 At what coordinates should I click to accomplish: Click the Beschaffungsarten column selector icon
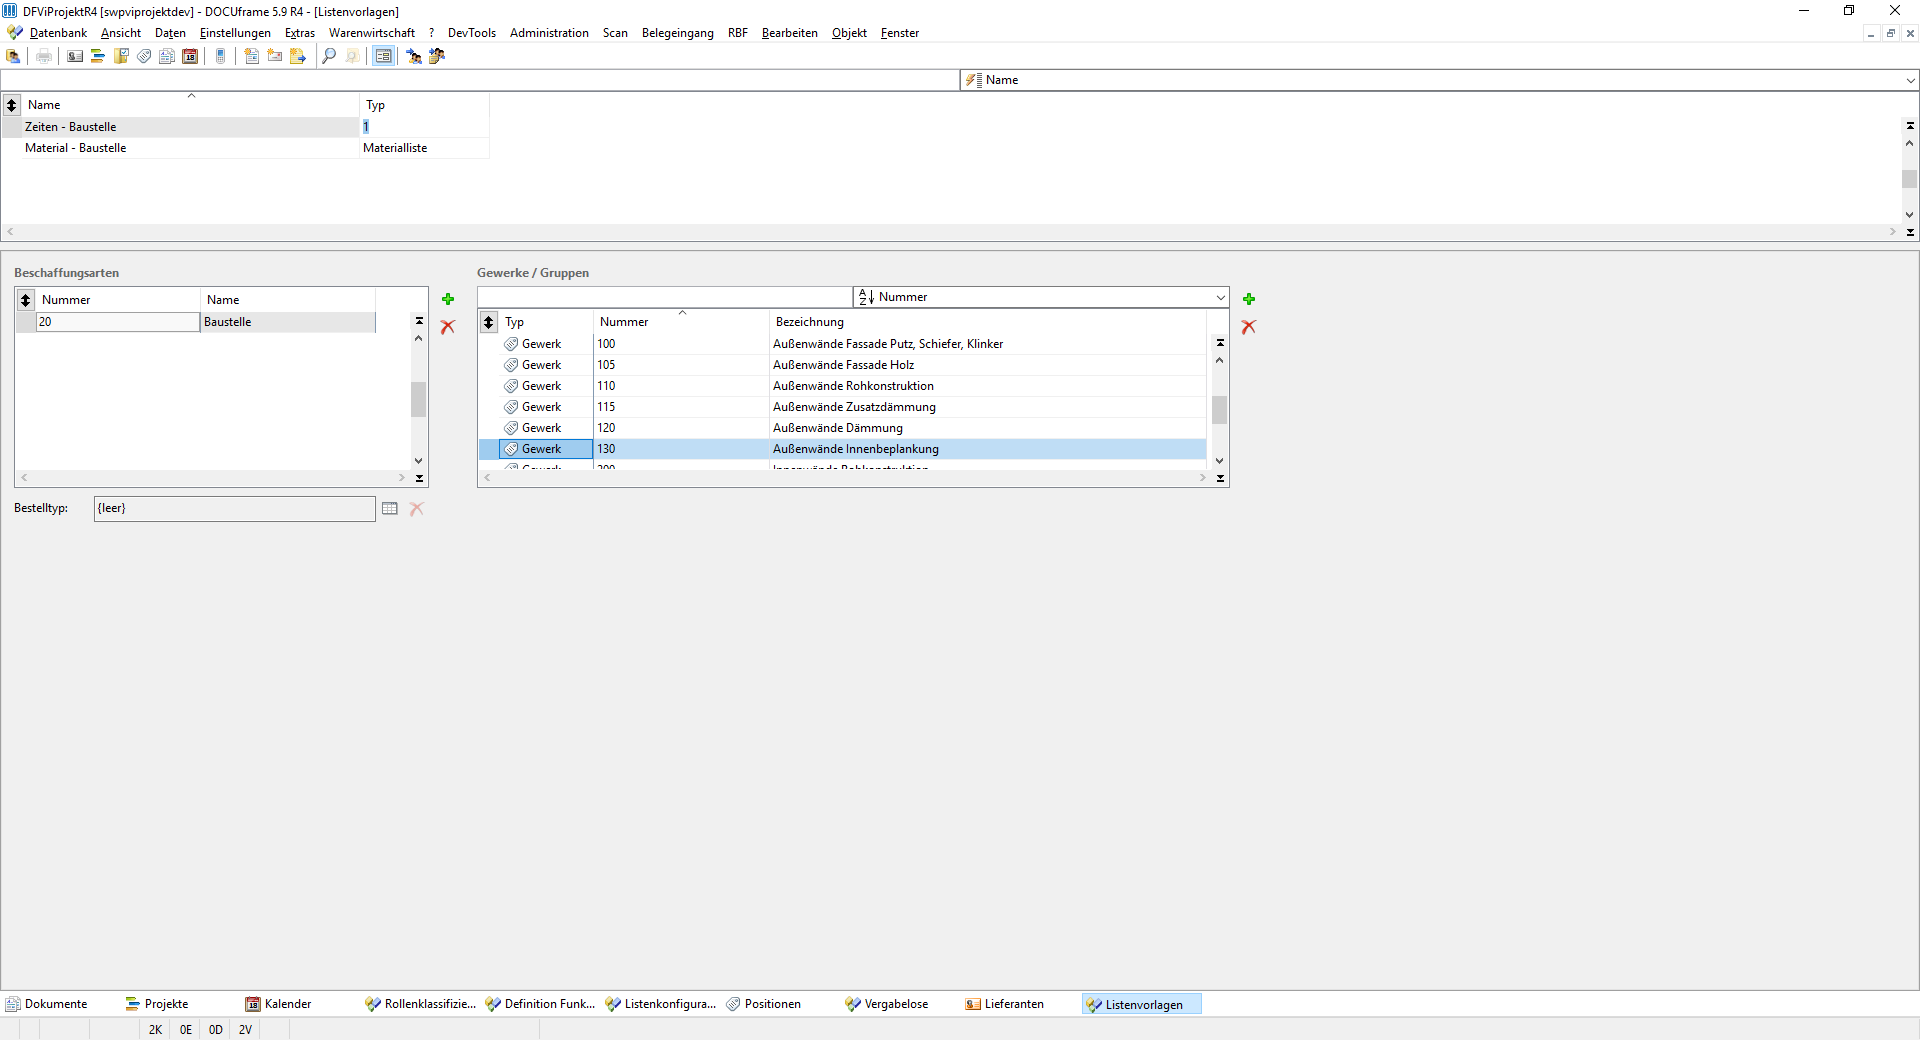26,300
